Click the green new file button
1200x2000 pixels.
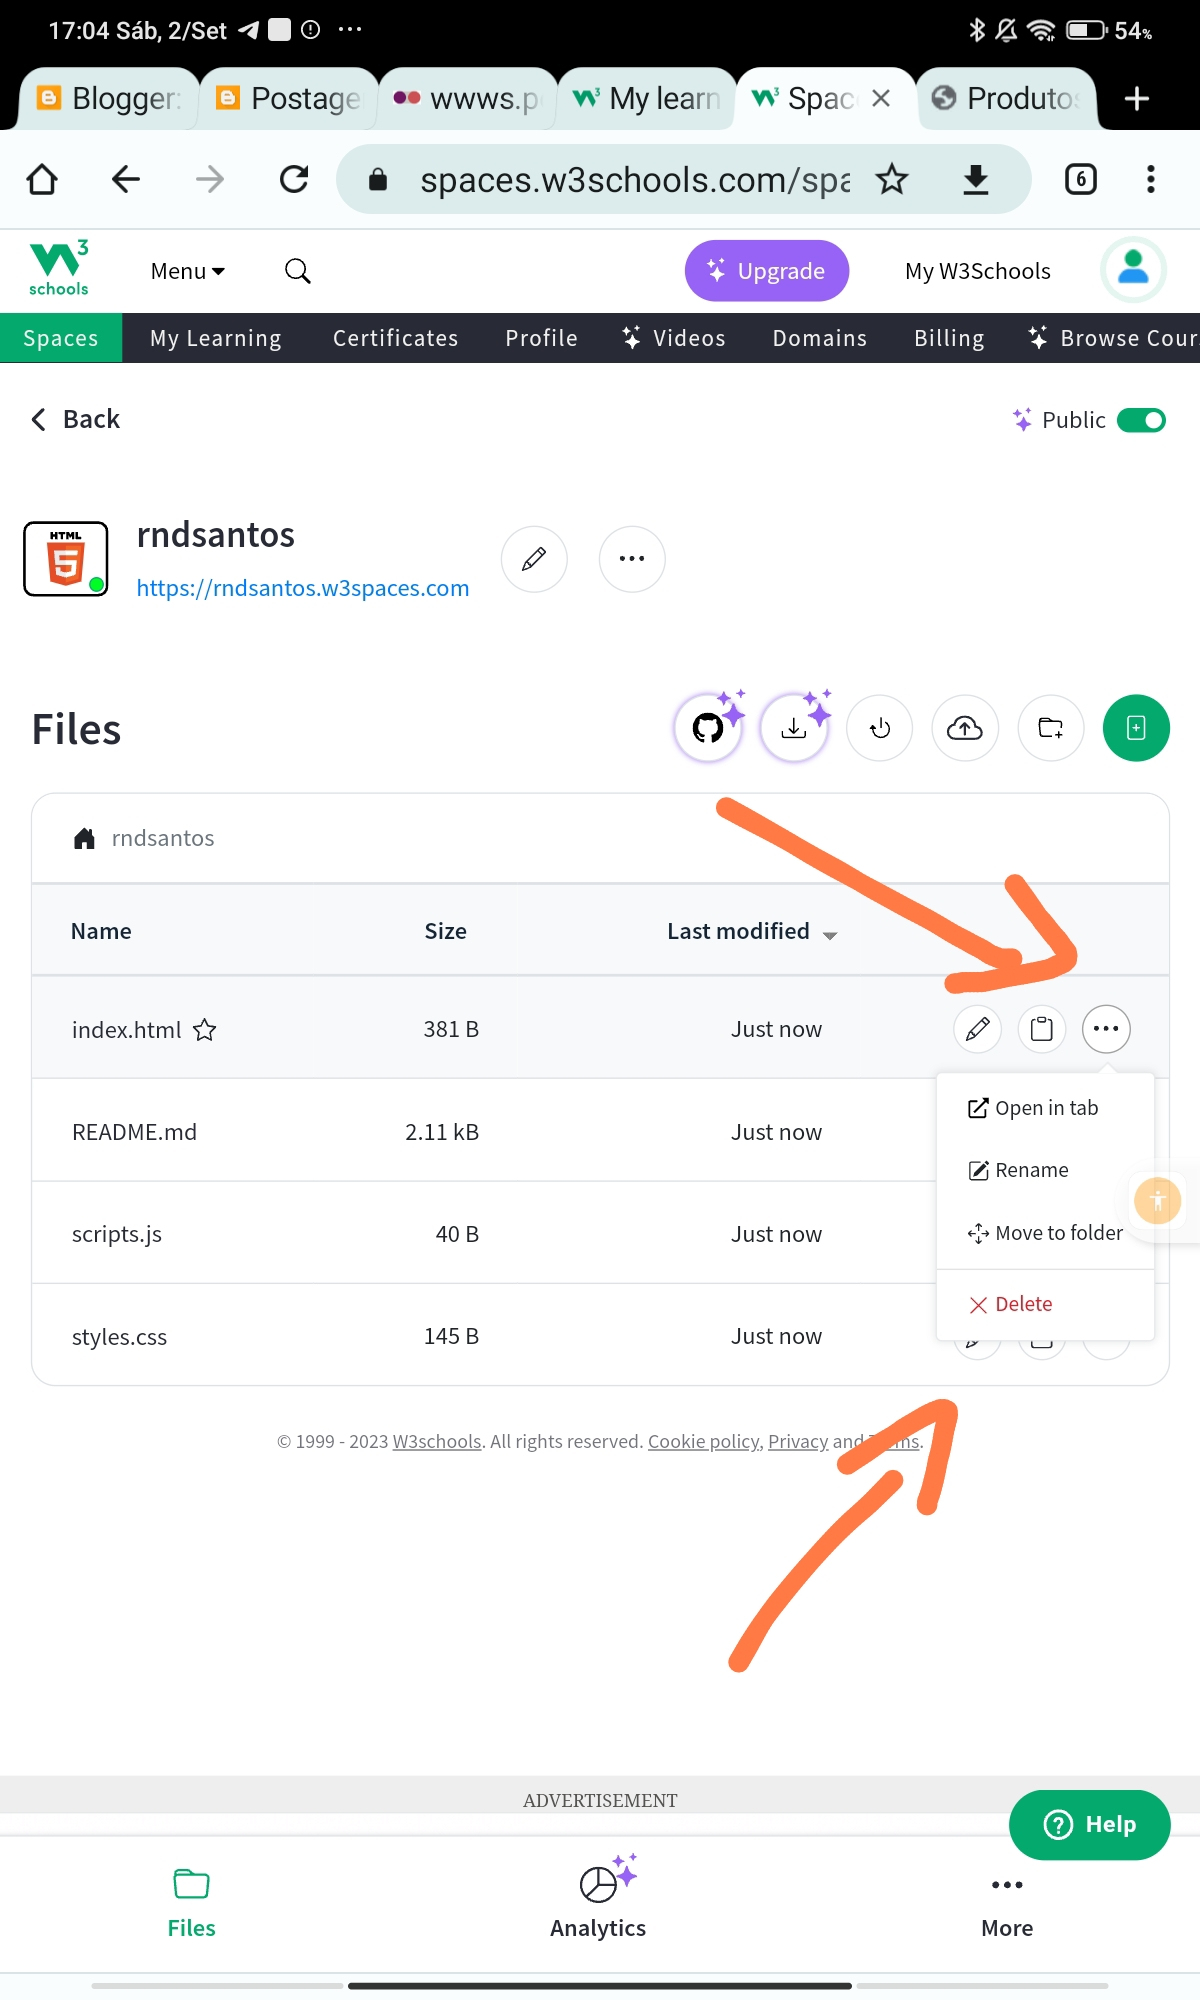pyautogui.click(x=1136, y=728)
